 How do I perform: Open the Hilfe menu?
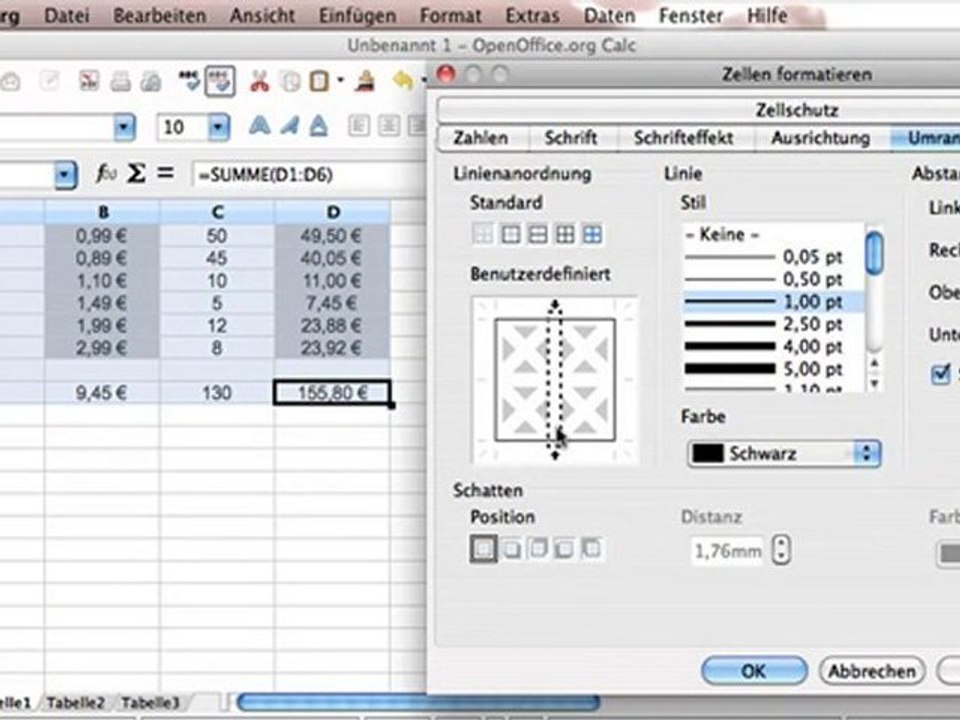click(x=767, y=15)
